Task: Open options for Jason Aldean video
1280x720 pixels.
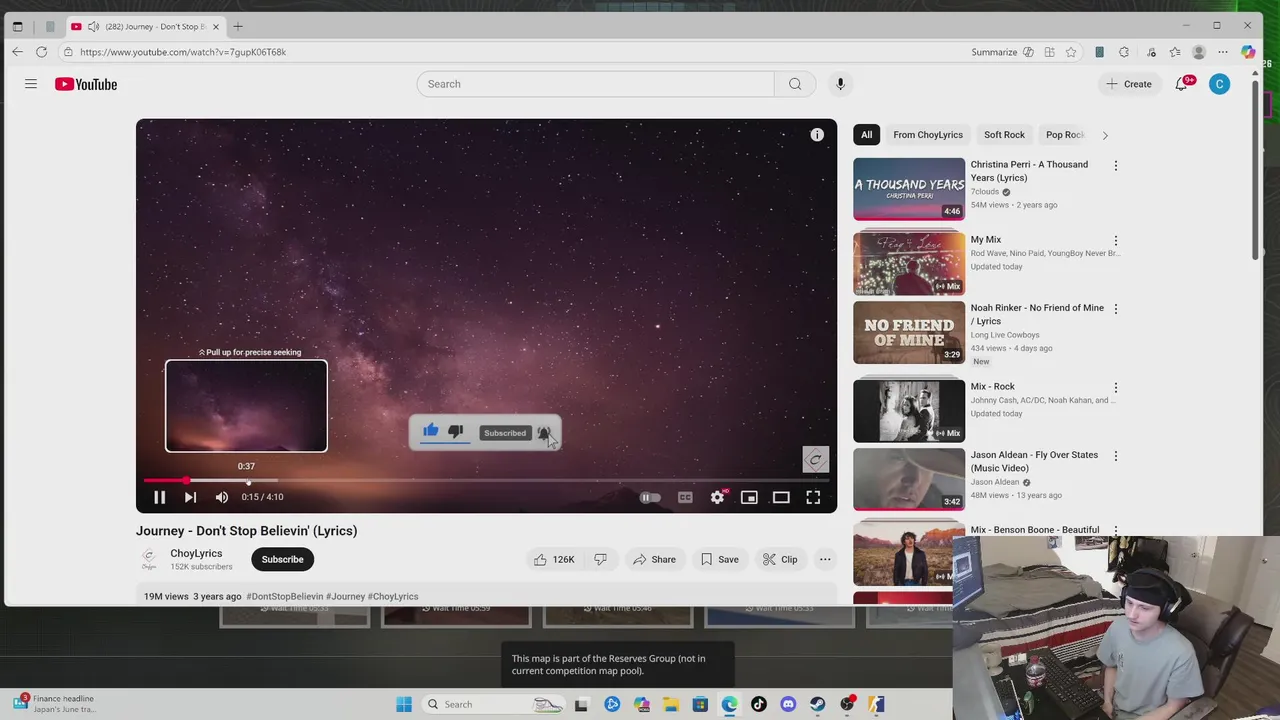Action: pyautogui.click(x=1116, y=455)
